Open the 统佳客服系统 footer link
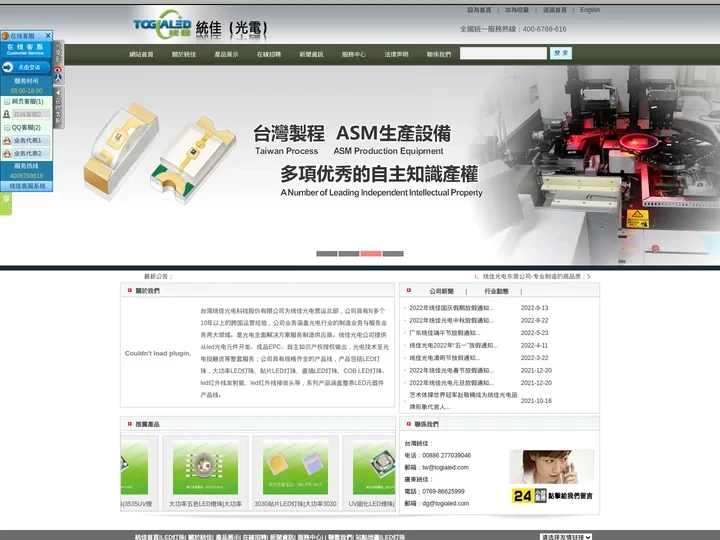This screenshot has width=720, height=540. click(27, 186)
